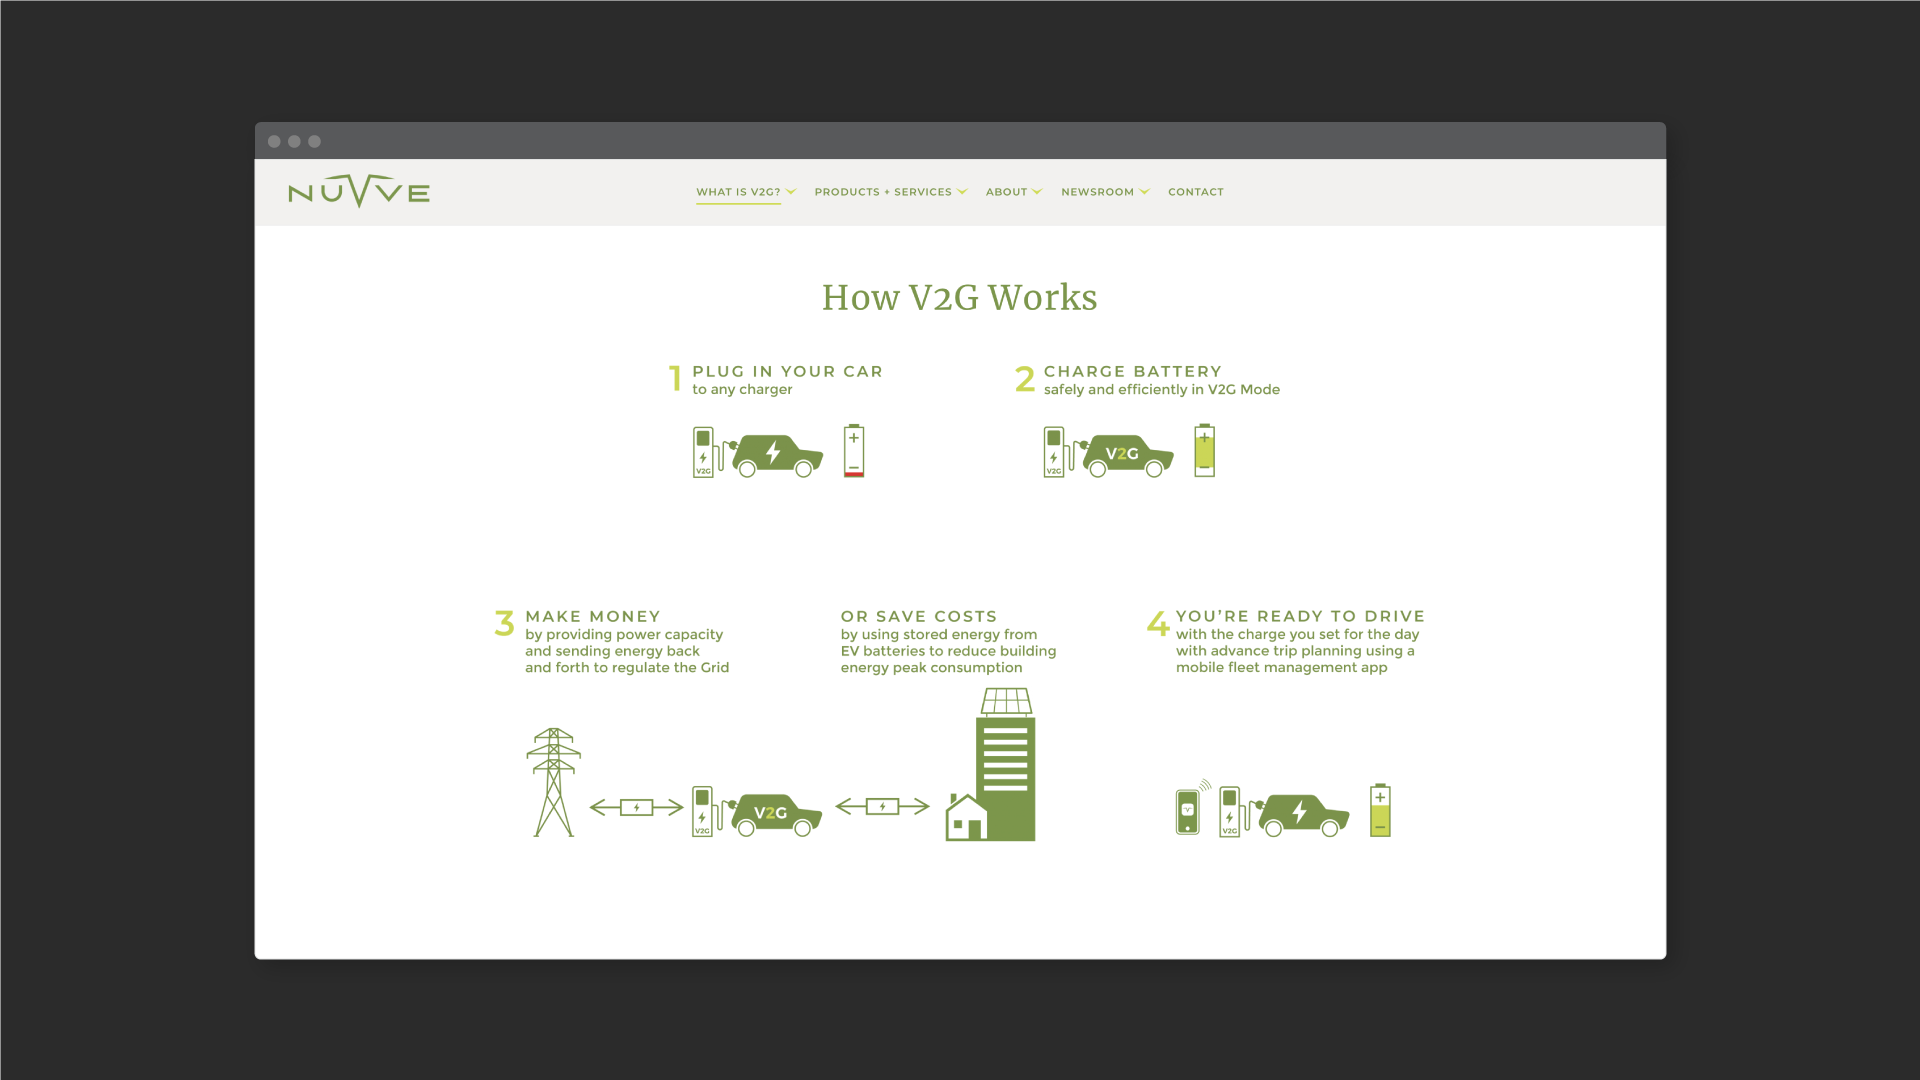Click the two-way arrow between tower and charger
Screen dimensions: 1920x1080
(636, 807)
